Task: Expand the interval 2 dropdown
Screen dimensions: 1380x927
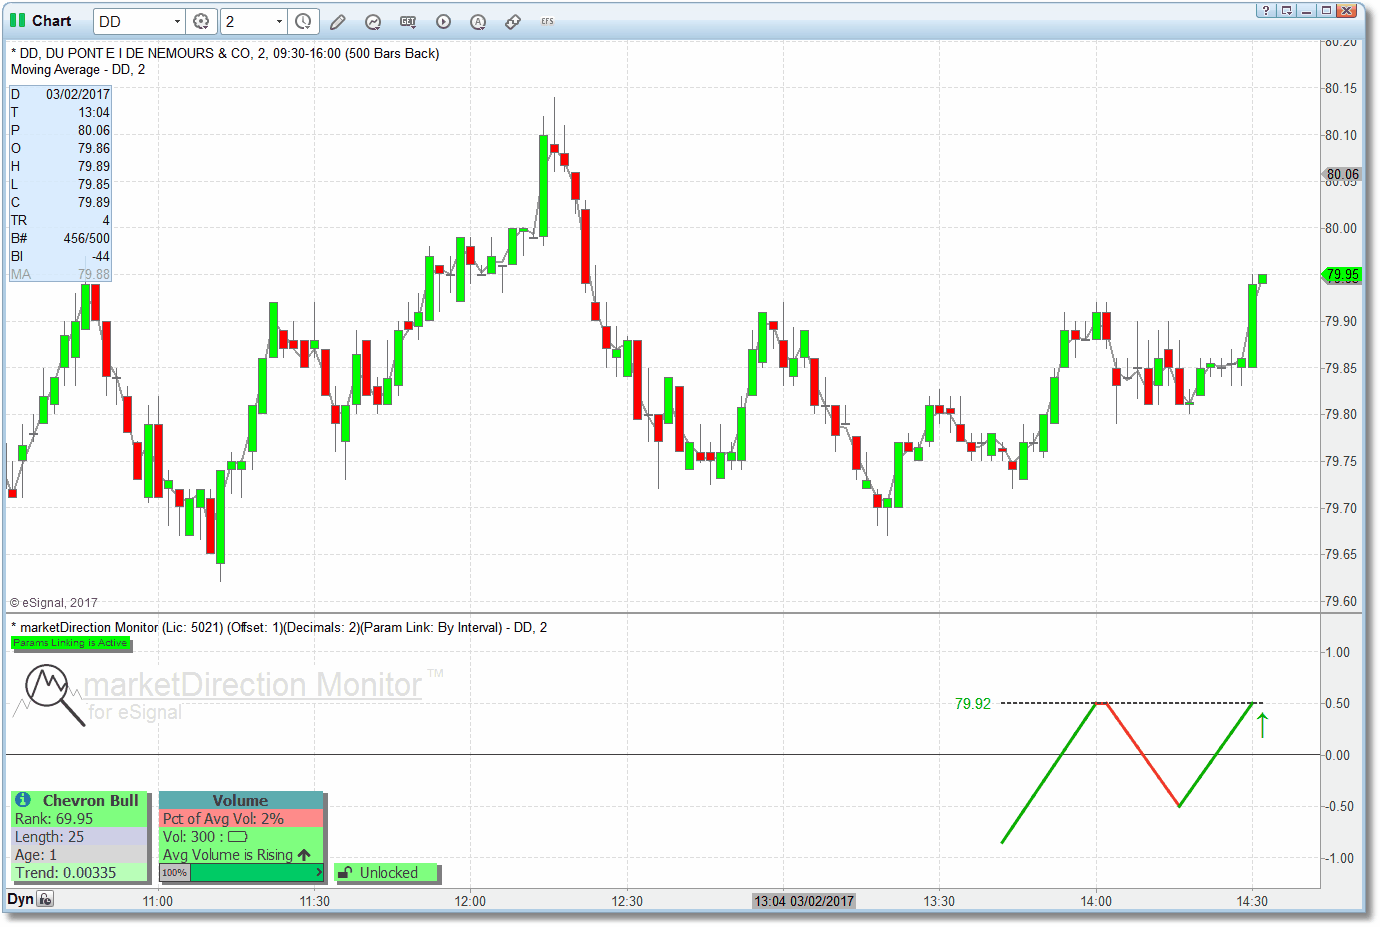Action: point(279,21)
